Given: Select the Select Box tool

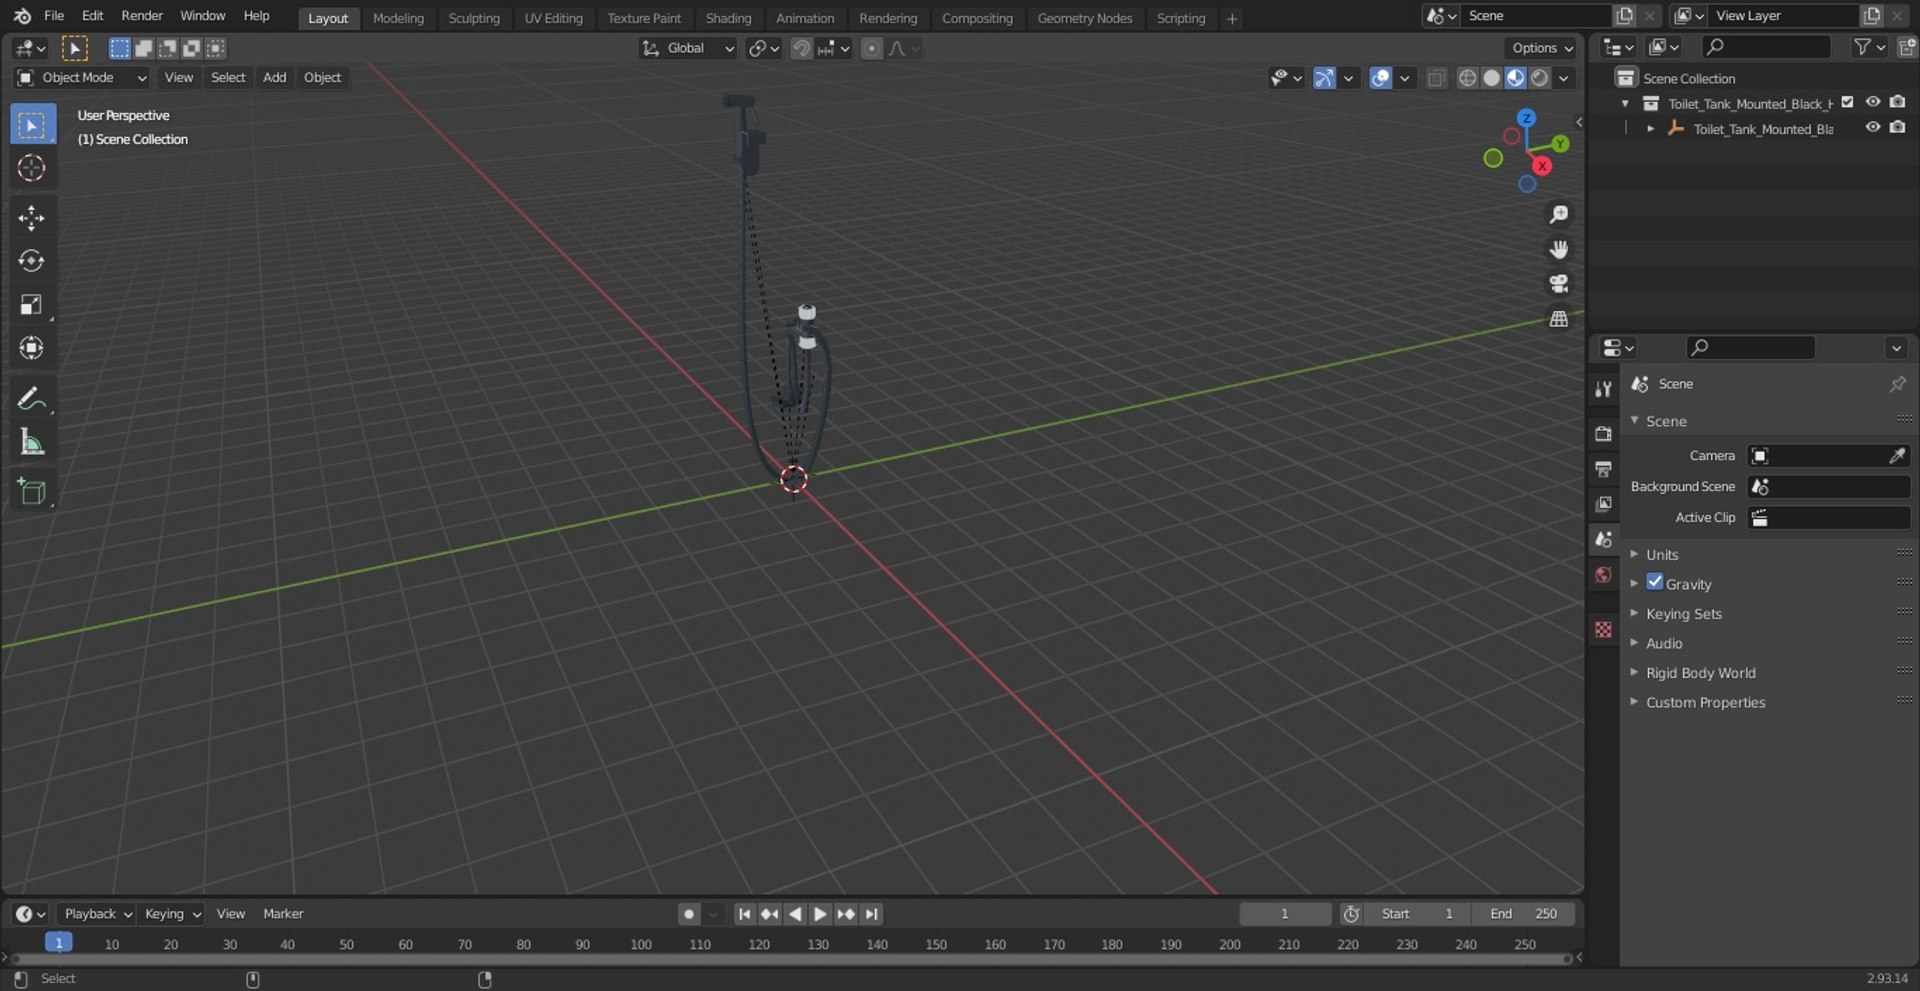Looking at the screenshot, I should pyautogui.click(x=32, y=125).
